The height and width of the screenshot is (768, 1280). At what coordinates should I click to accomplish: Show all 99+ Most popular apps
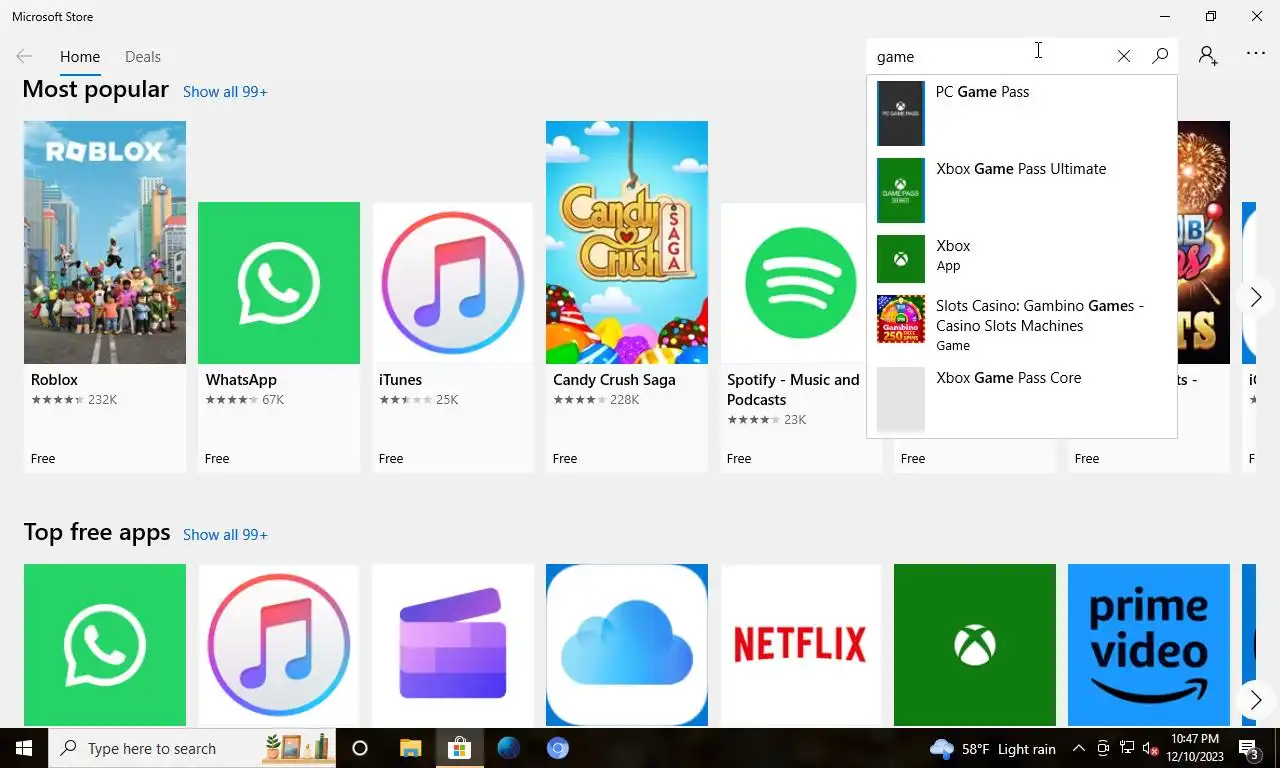[x=225, y=92]
